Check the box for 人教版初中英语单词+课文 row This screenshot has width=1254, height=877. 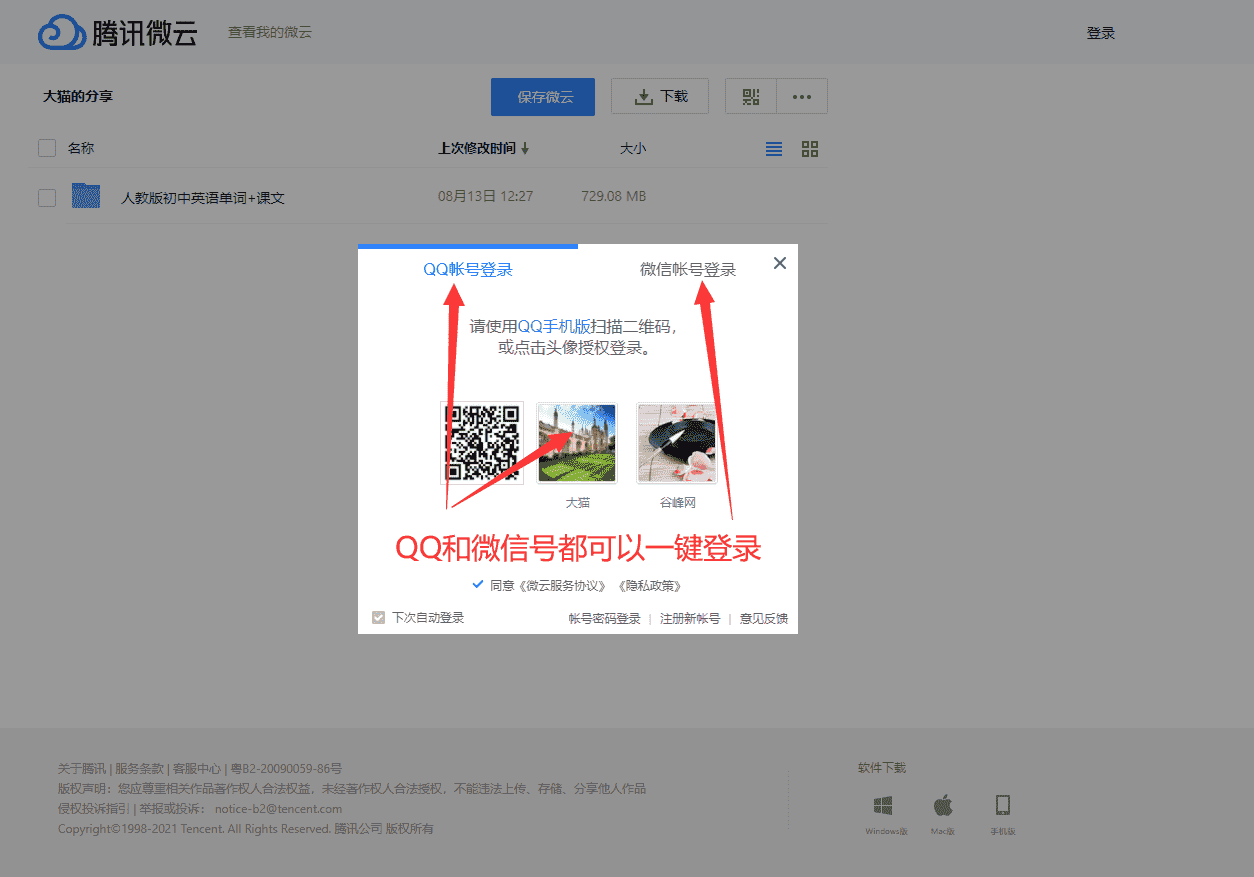47,197
